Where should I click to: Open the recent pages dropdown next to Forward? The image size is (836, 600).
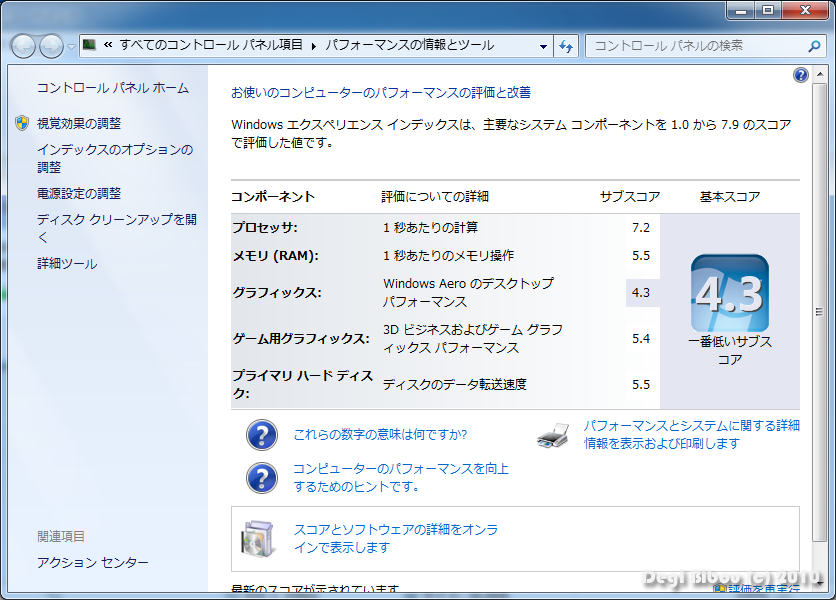click(x=71, y=46)
